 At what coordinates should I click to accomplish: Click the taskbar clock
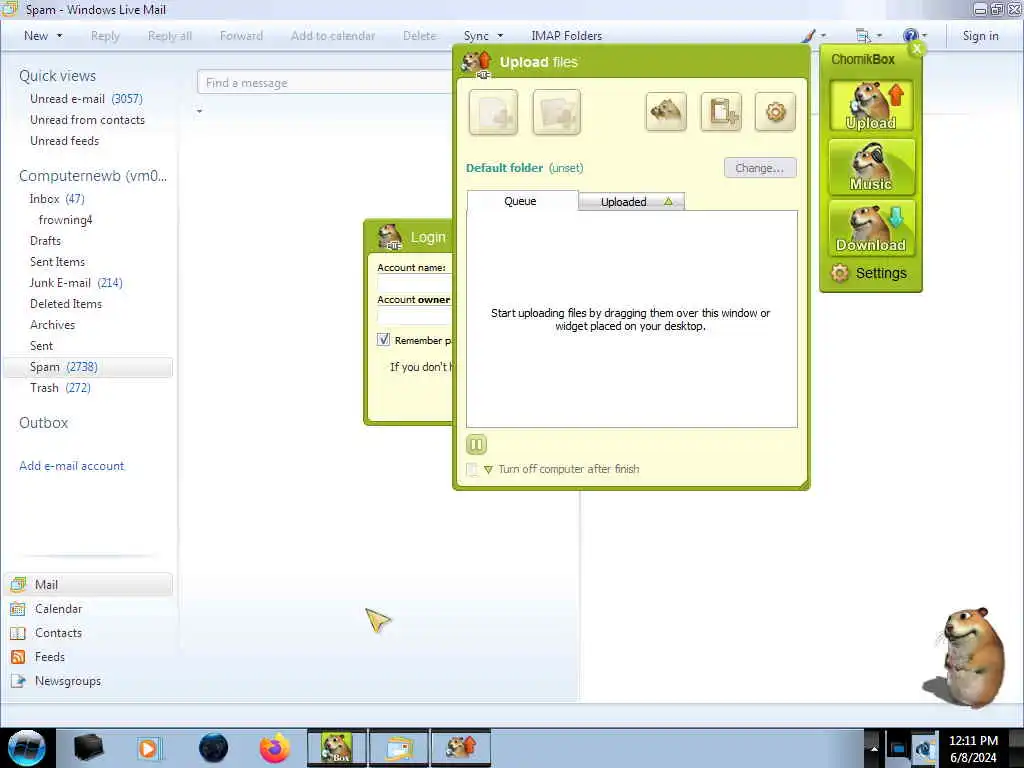[973, 749]
